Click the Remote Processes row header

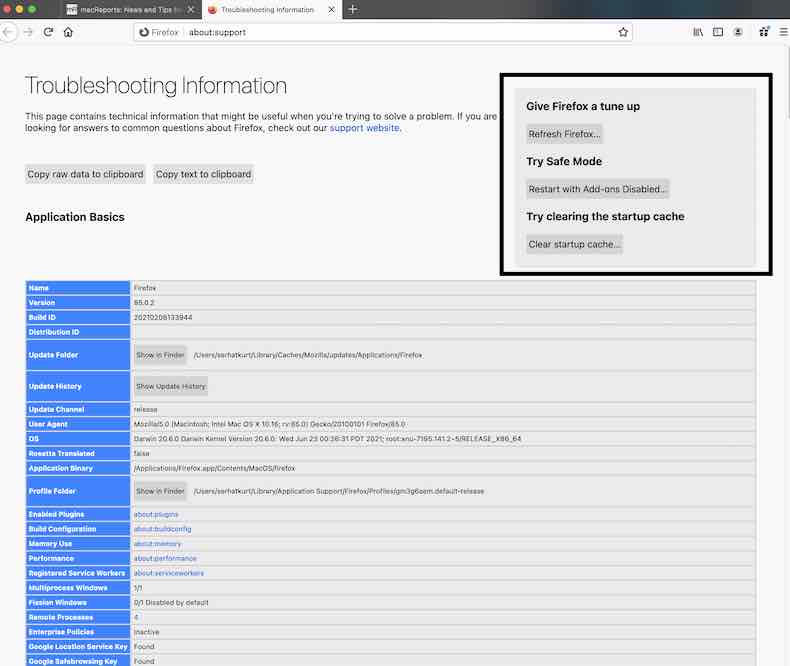pyautogui.click(x=78, y=617)
